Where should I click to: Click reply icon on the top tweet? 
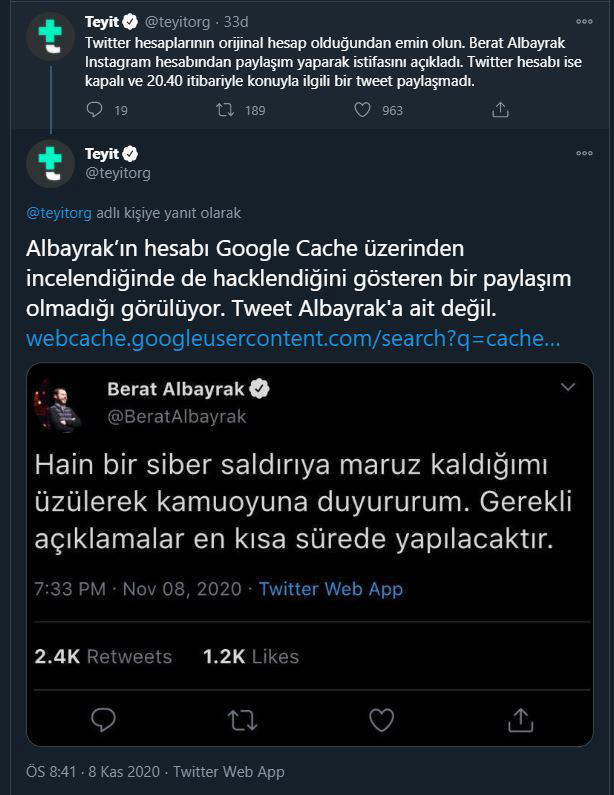click(x=93, y=110)
